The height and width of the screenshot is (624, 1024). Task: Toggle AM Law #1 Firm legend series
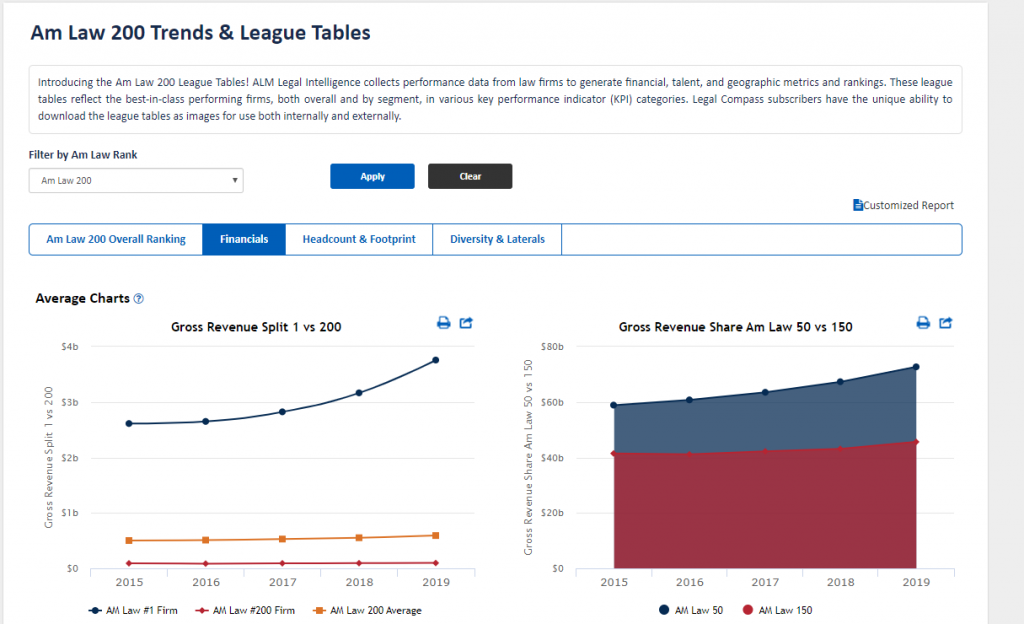tap(133, 610)
